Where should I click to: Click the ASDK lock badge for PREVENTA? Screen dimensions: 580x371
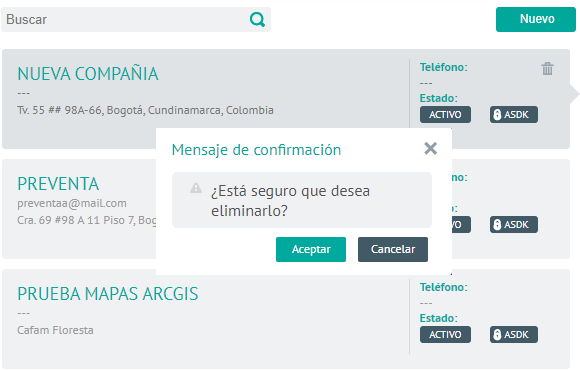514,225
